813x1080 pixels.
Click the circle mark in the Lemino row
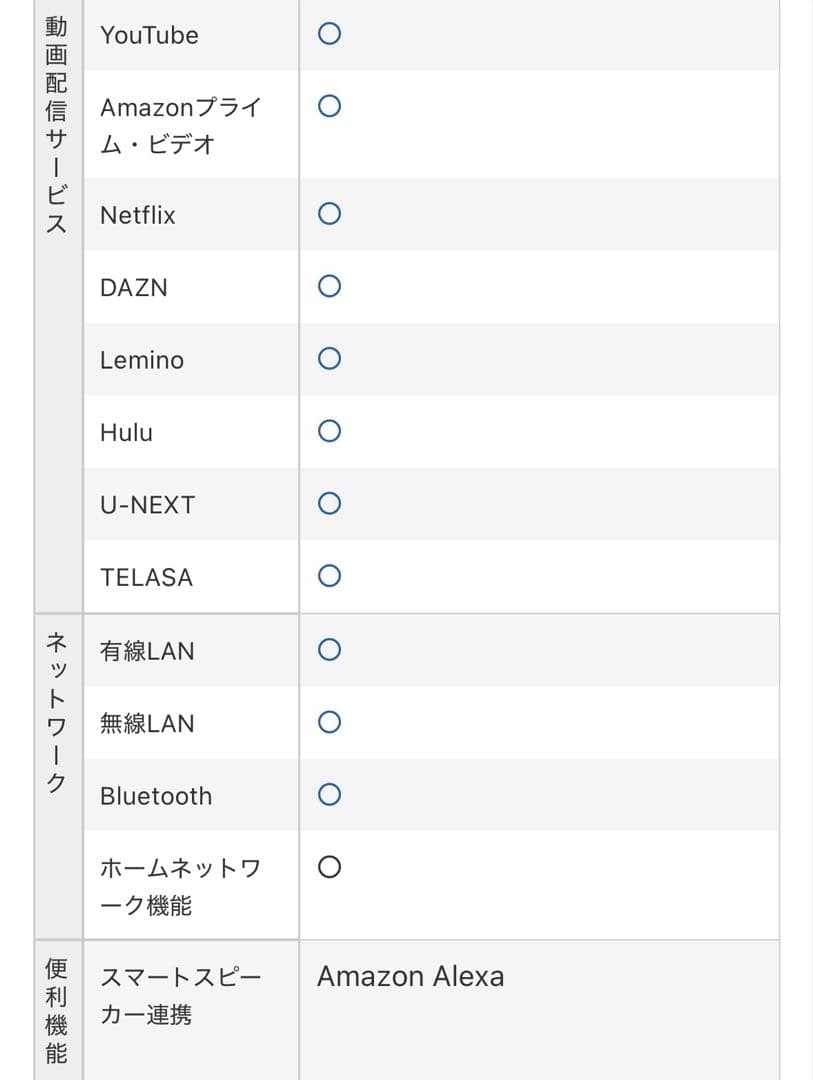[x=329, y=358]
